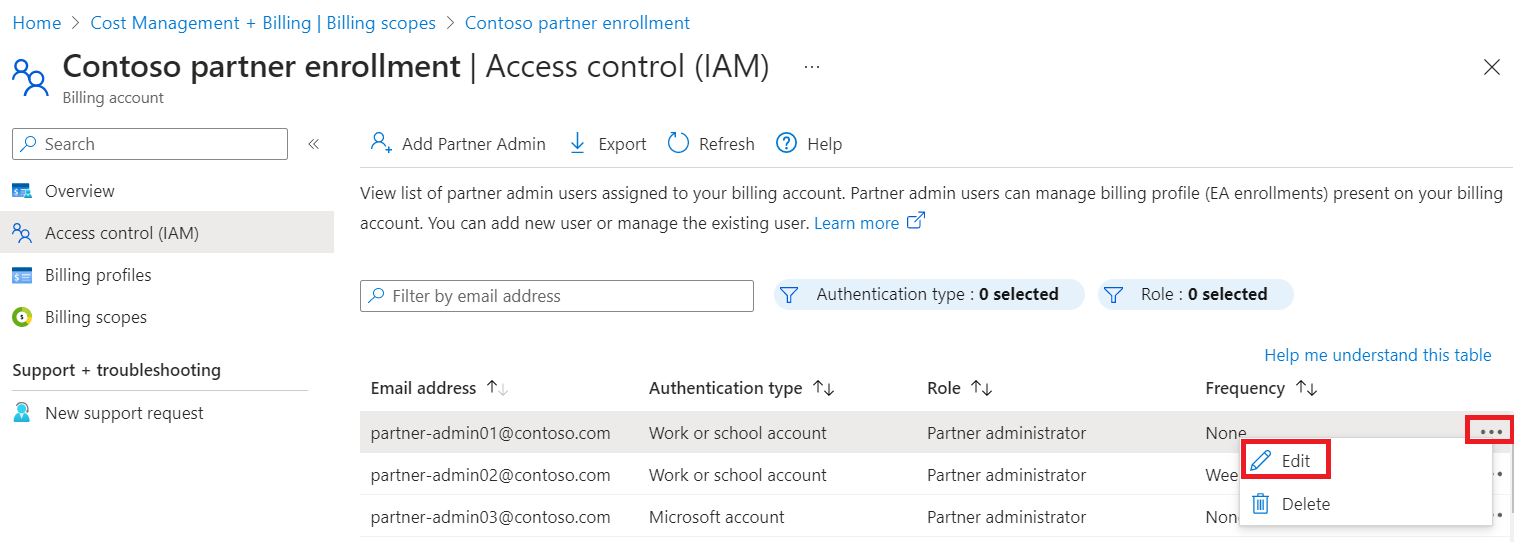Screen dimensions: 1514x542
Task: Click the Refresh icon
Action: coord(679,143)
